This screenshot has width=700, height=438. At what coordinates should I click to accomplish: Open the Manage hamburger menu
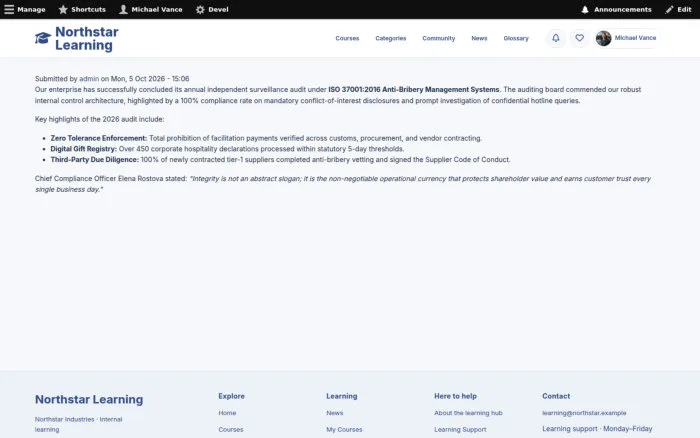(25, 9)
